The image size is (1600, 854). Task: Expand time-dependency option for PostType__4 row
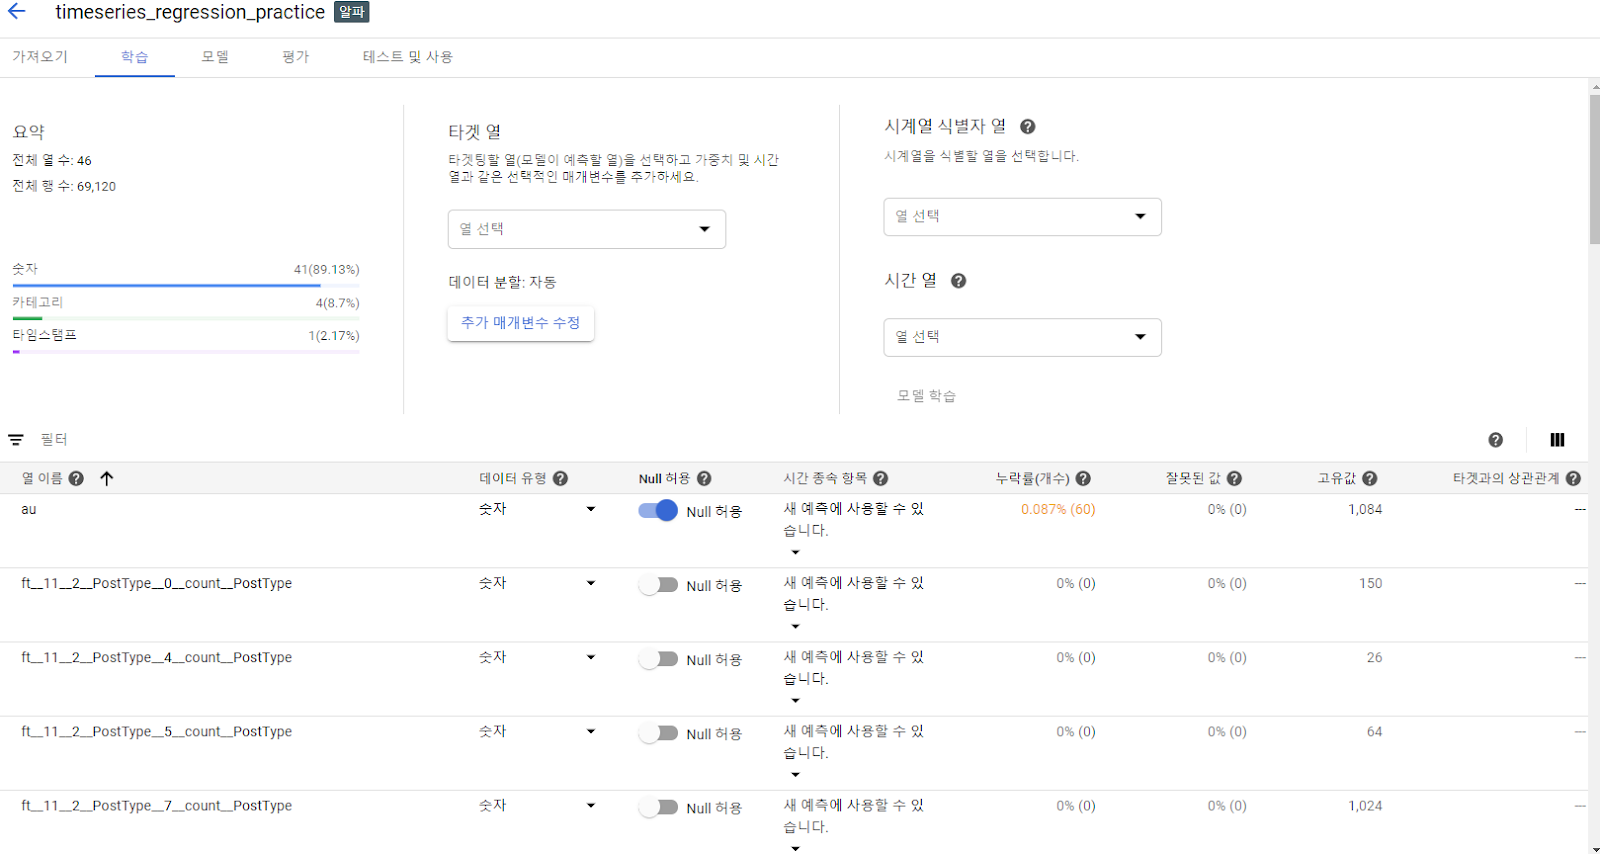click(796, 700)
